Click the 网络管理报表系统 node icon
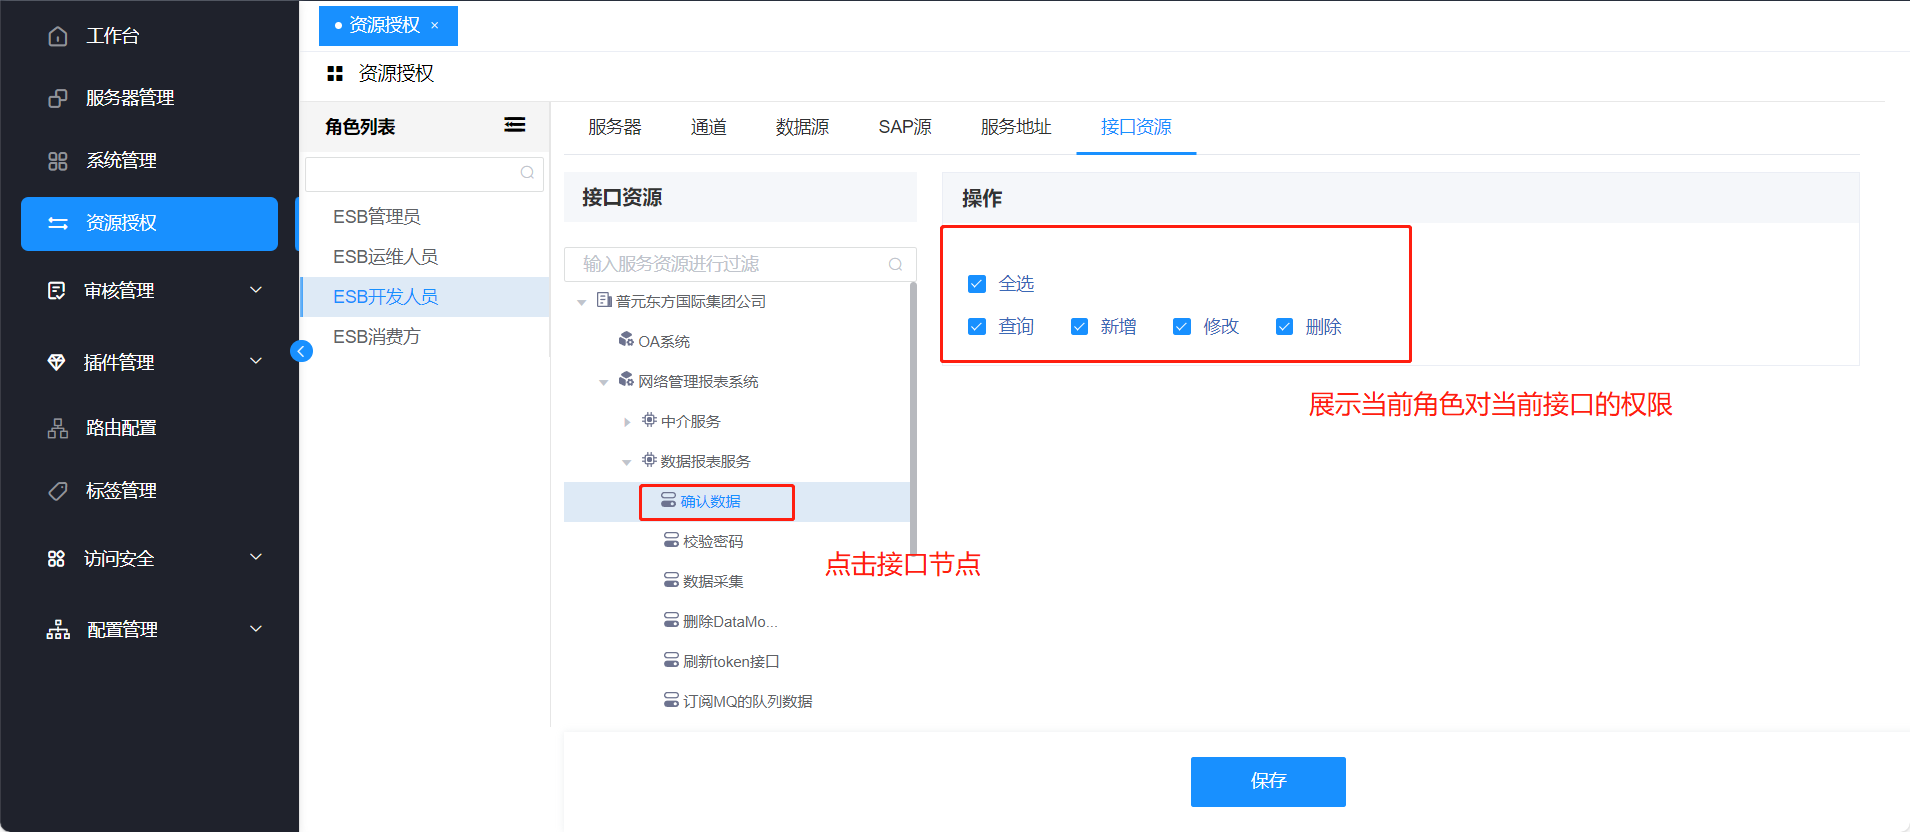 pyautogui.click(x=626, y=380)
